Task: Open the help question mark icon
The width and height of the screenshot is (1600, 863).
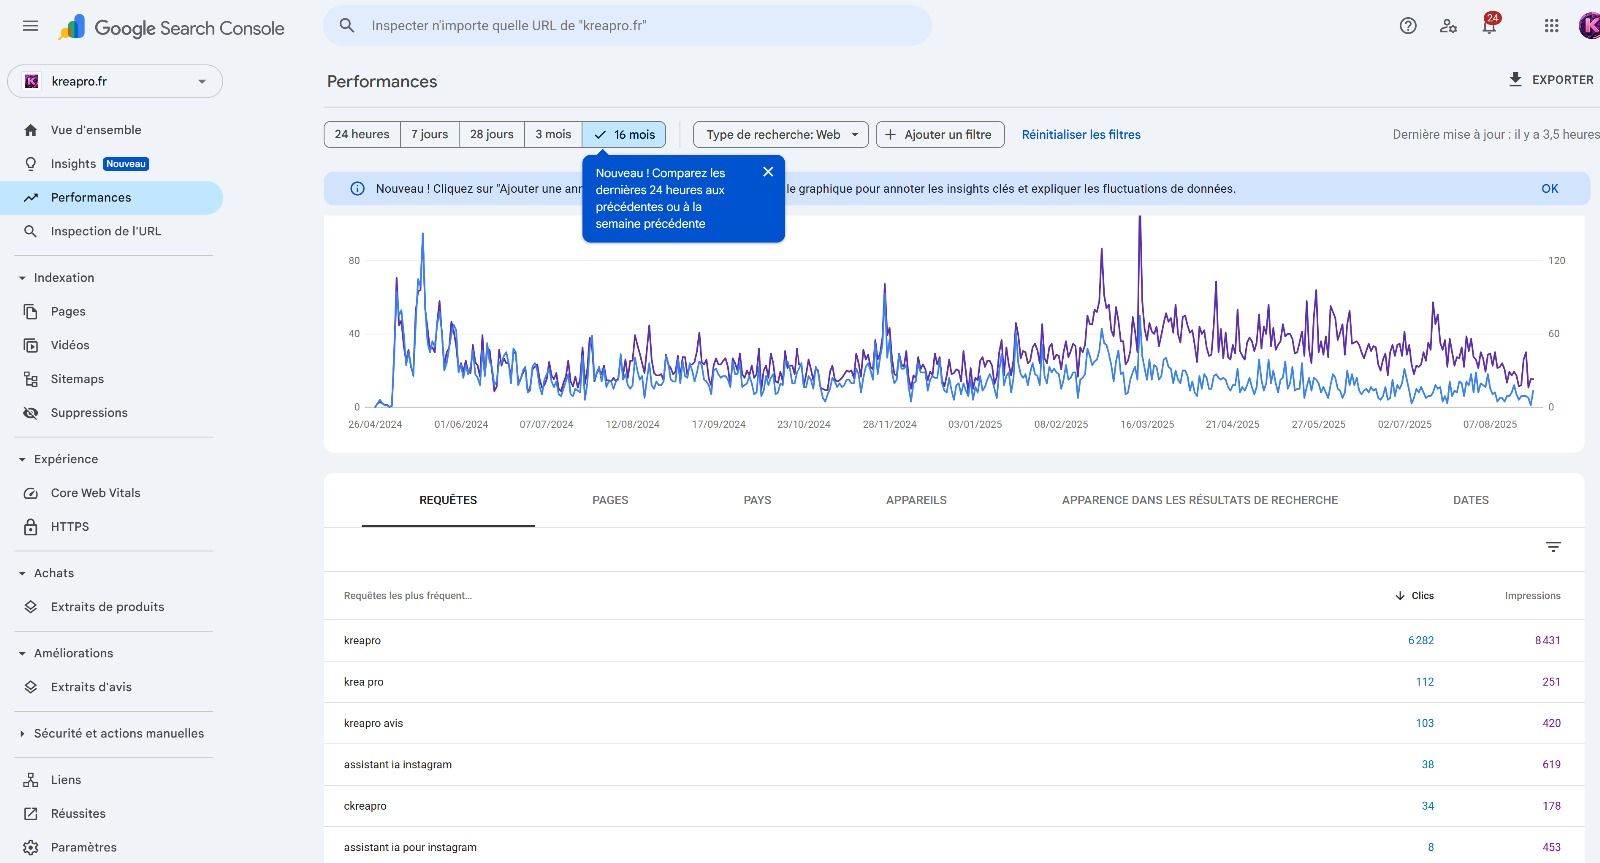Action: [x=1408, y=26]
